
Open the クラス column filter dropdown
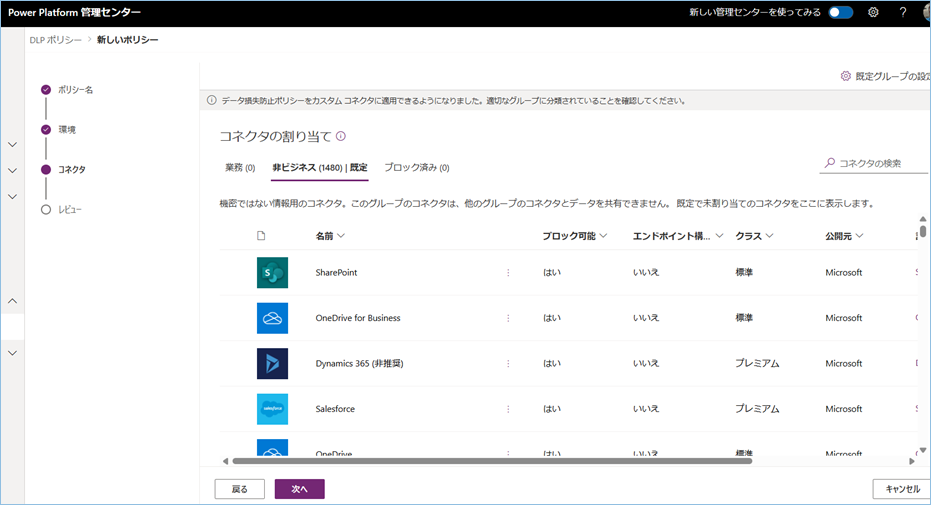tap(768, 236)
